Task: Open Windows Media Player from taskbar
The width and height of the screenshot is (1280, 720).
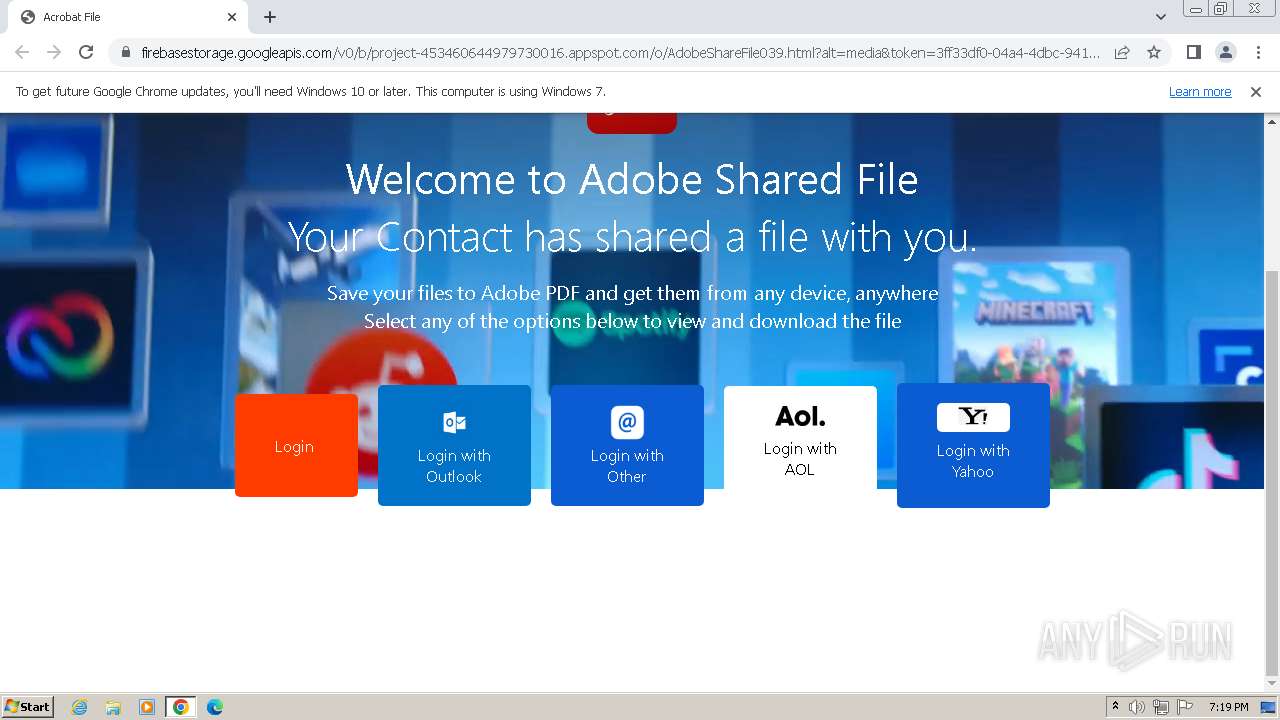Action: (147, 707)
